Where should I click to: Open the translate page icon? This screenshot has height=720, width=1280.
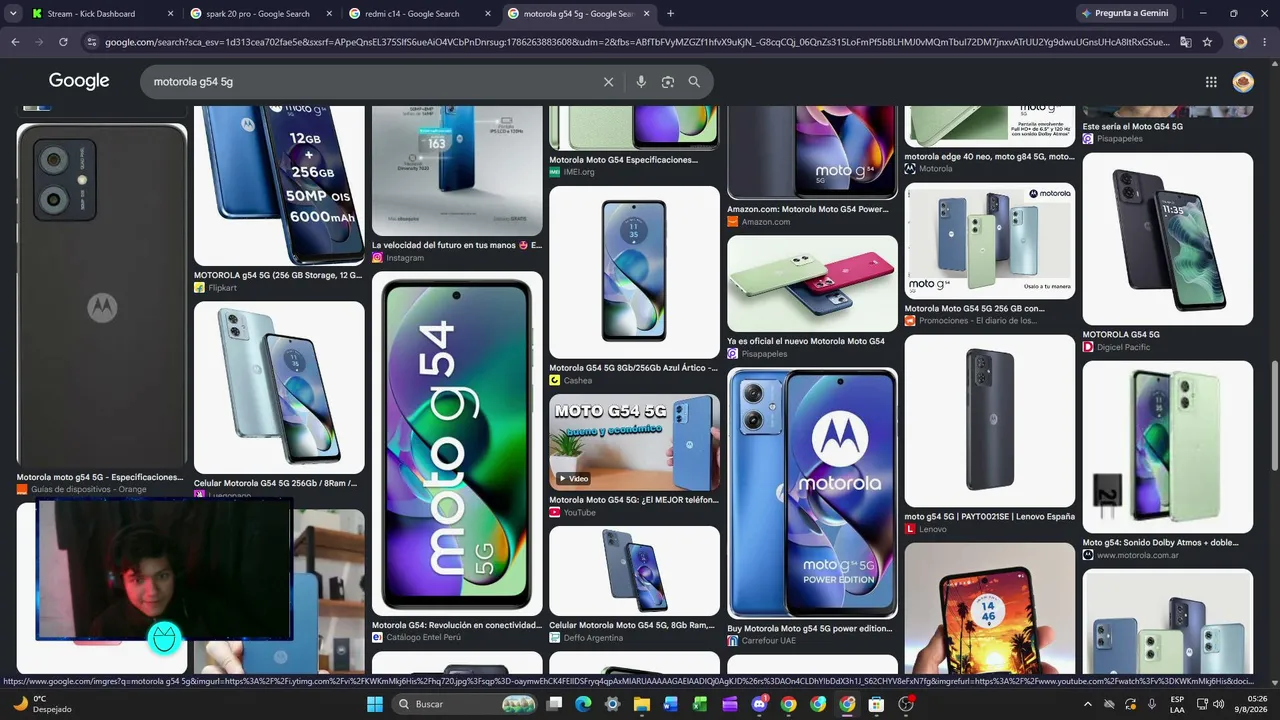point(1186,42)
